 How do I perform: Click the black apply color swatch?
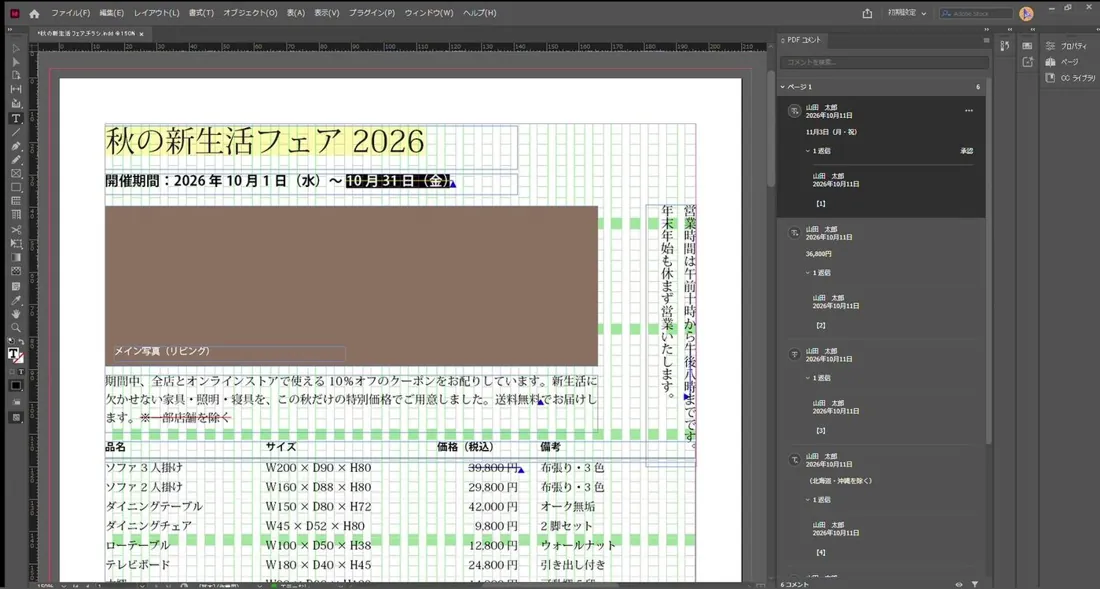click(x=15, y=385)
